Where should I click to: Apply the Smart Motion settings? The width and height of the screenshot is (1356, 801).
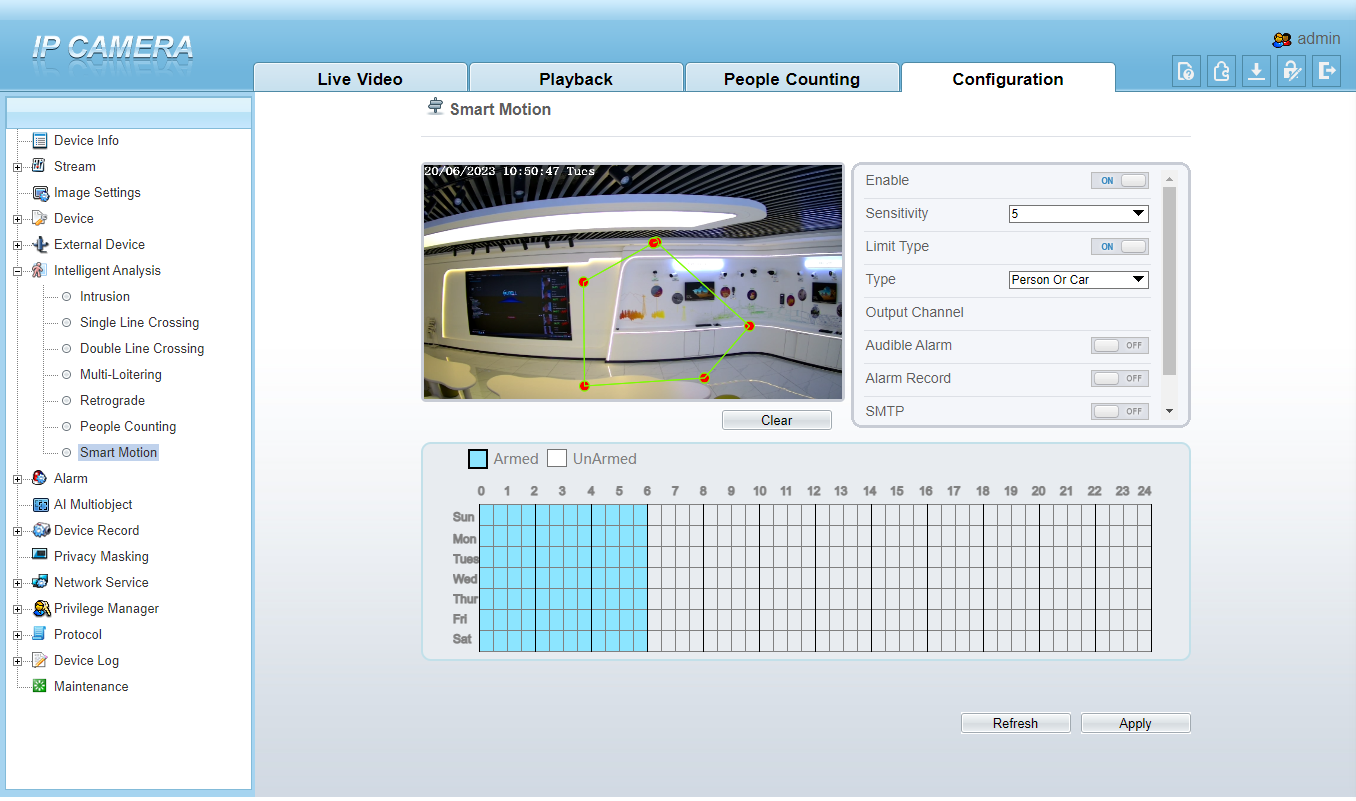click(1135, 722)
